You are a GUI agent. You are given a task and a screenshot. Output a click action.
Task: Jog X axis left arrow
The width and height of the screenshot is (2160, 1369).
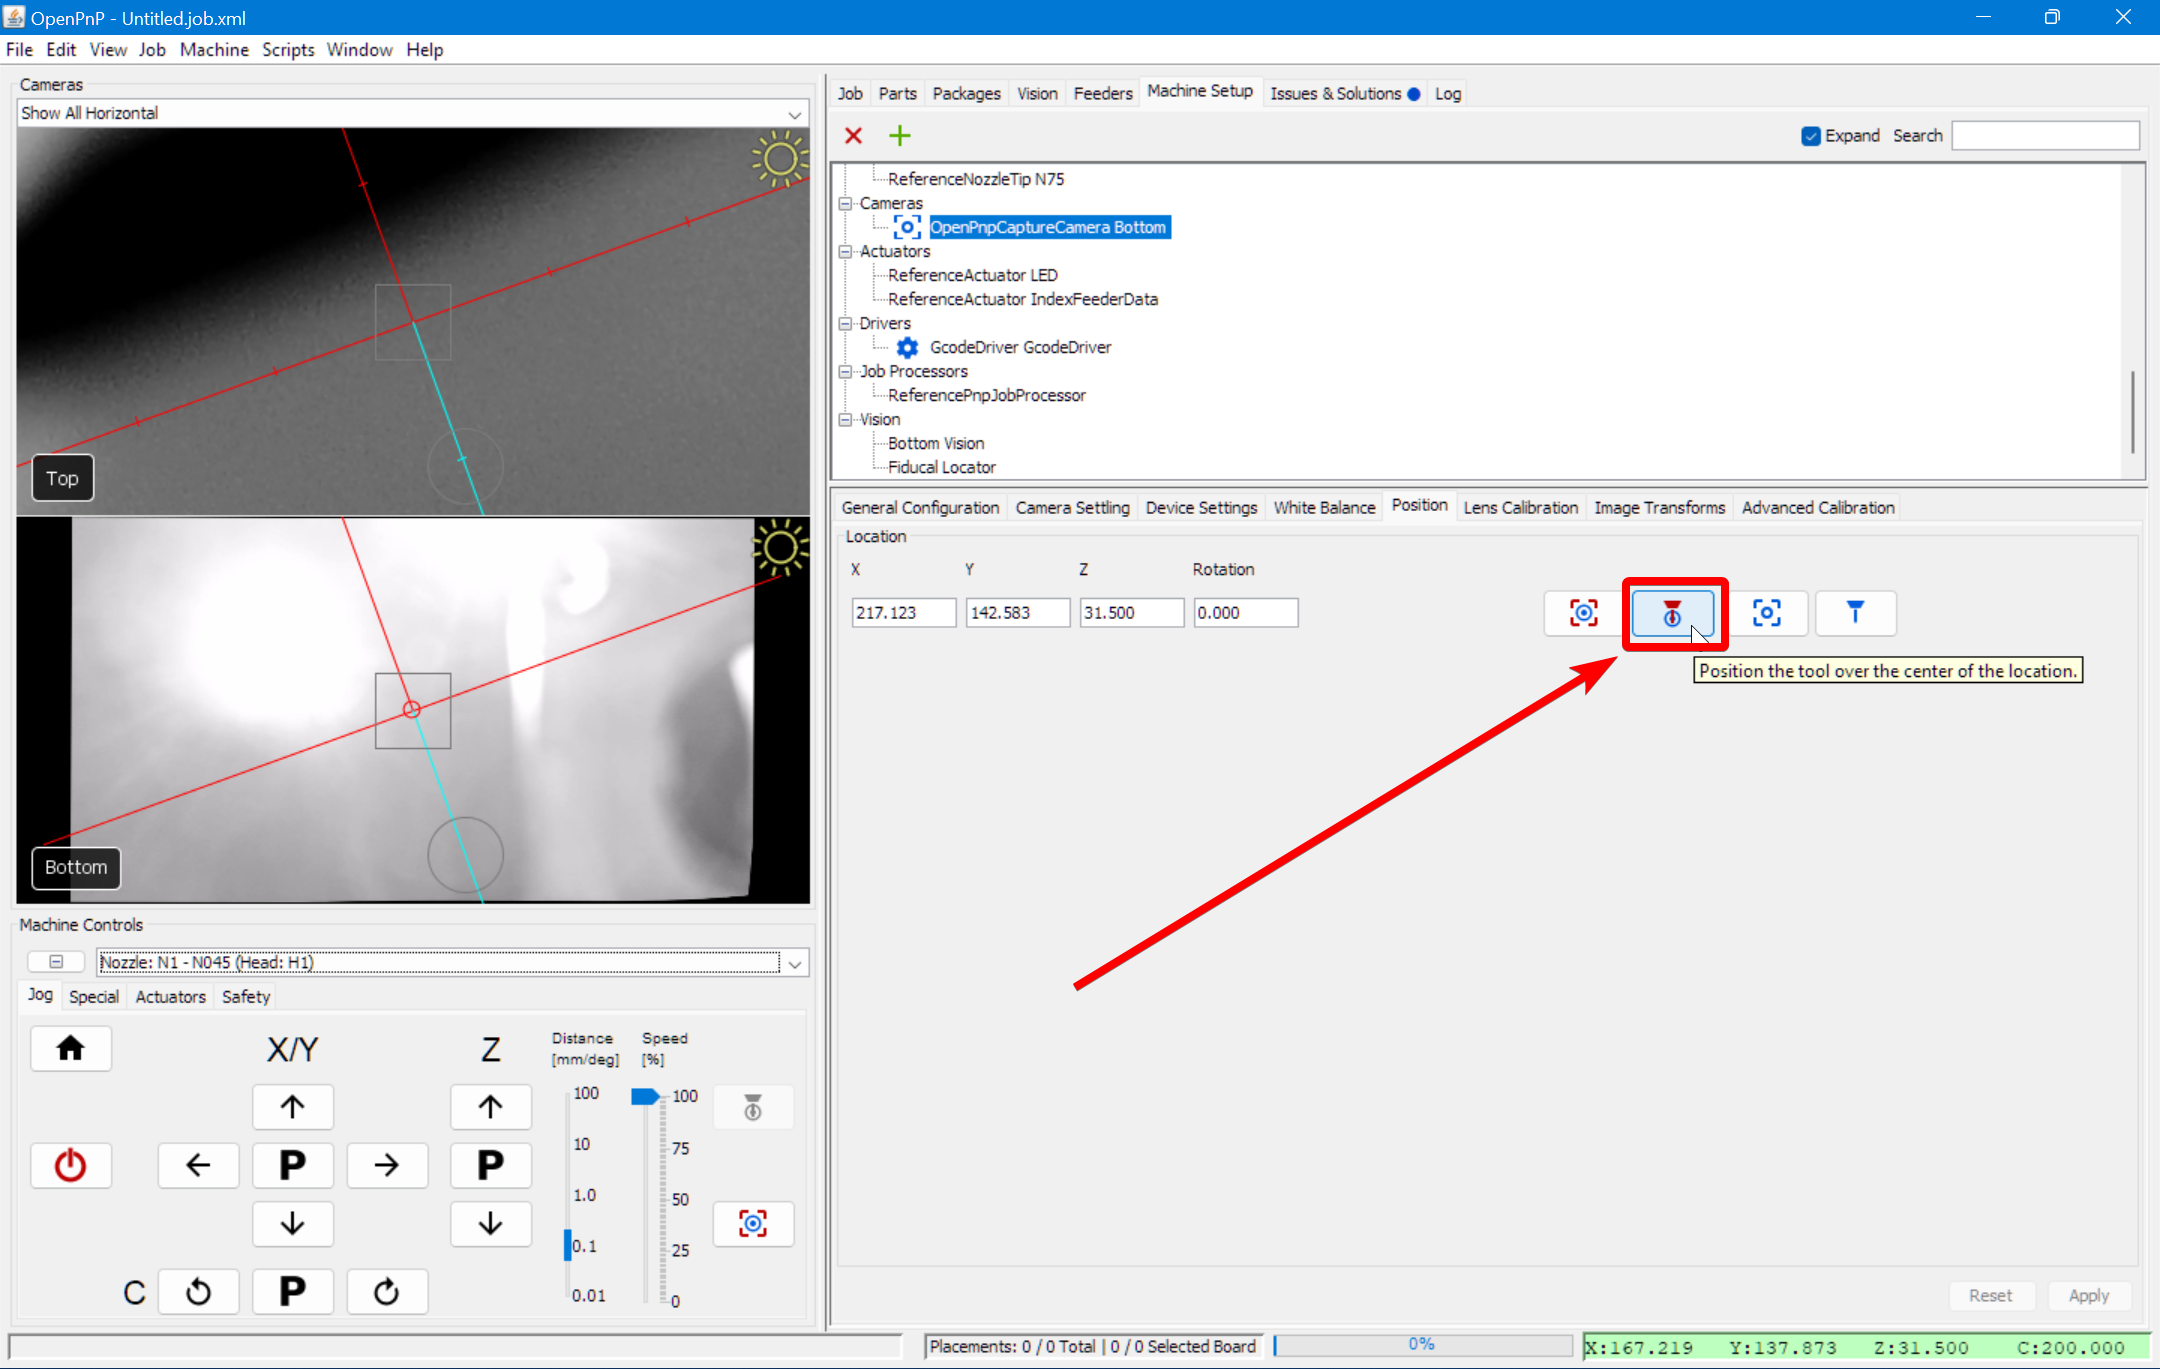(198, 1165)
